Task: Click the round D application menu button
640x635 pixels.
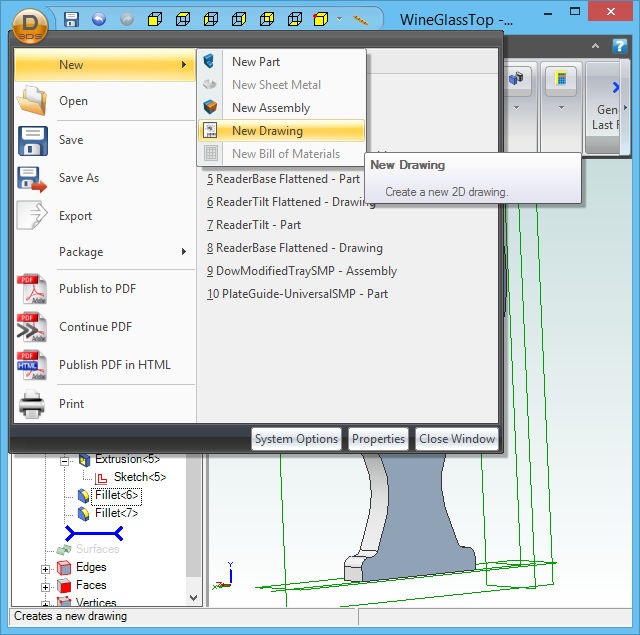Action: point(30,26)
